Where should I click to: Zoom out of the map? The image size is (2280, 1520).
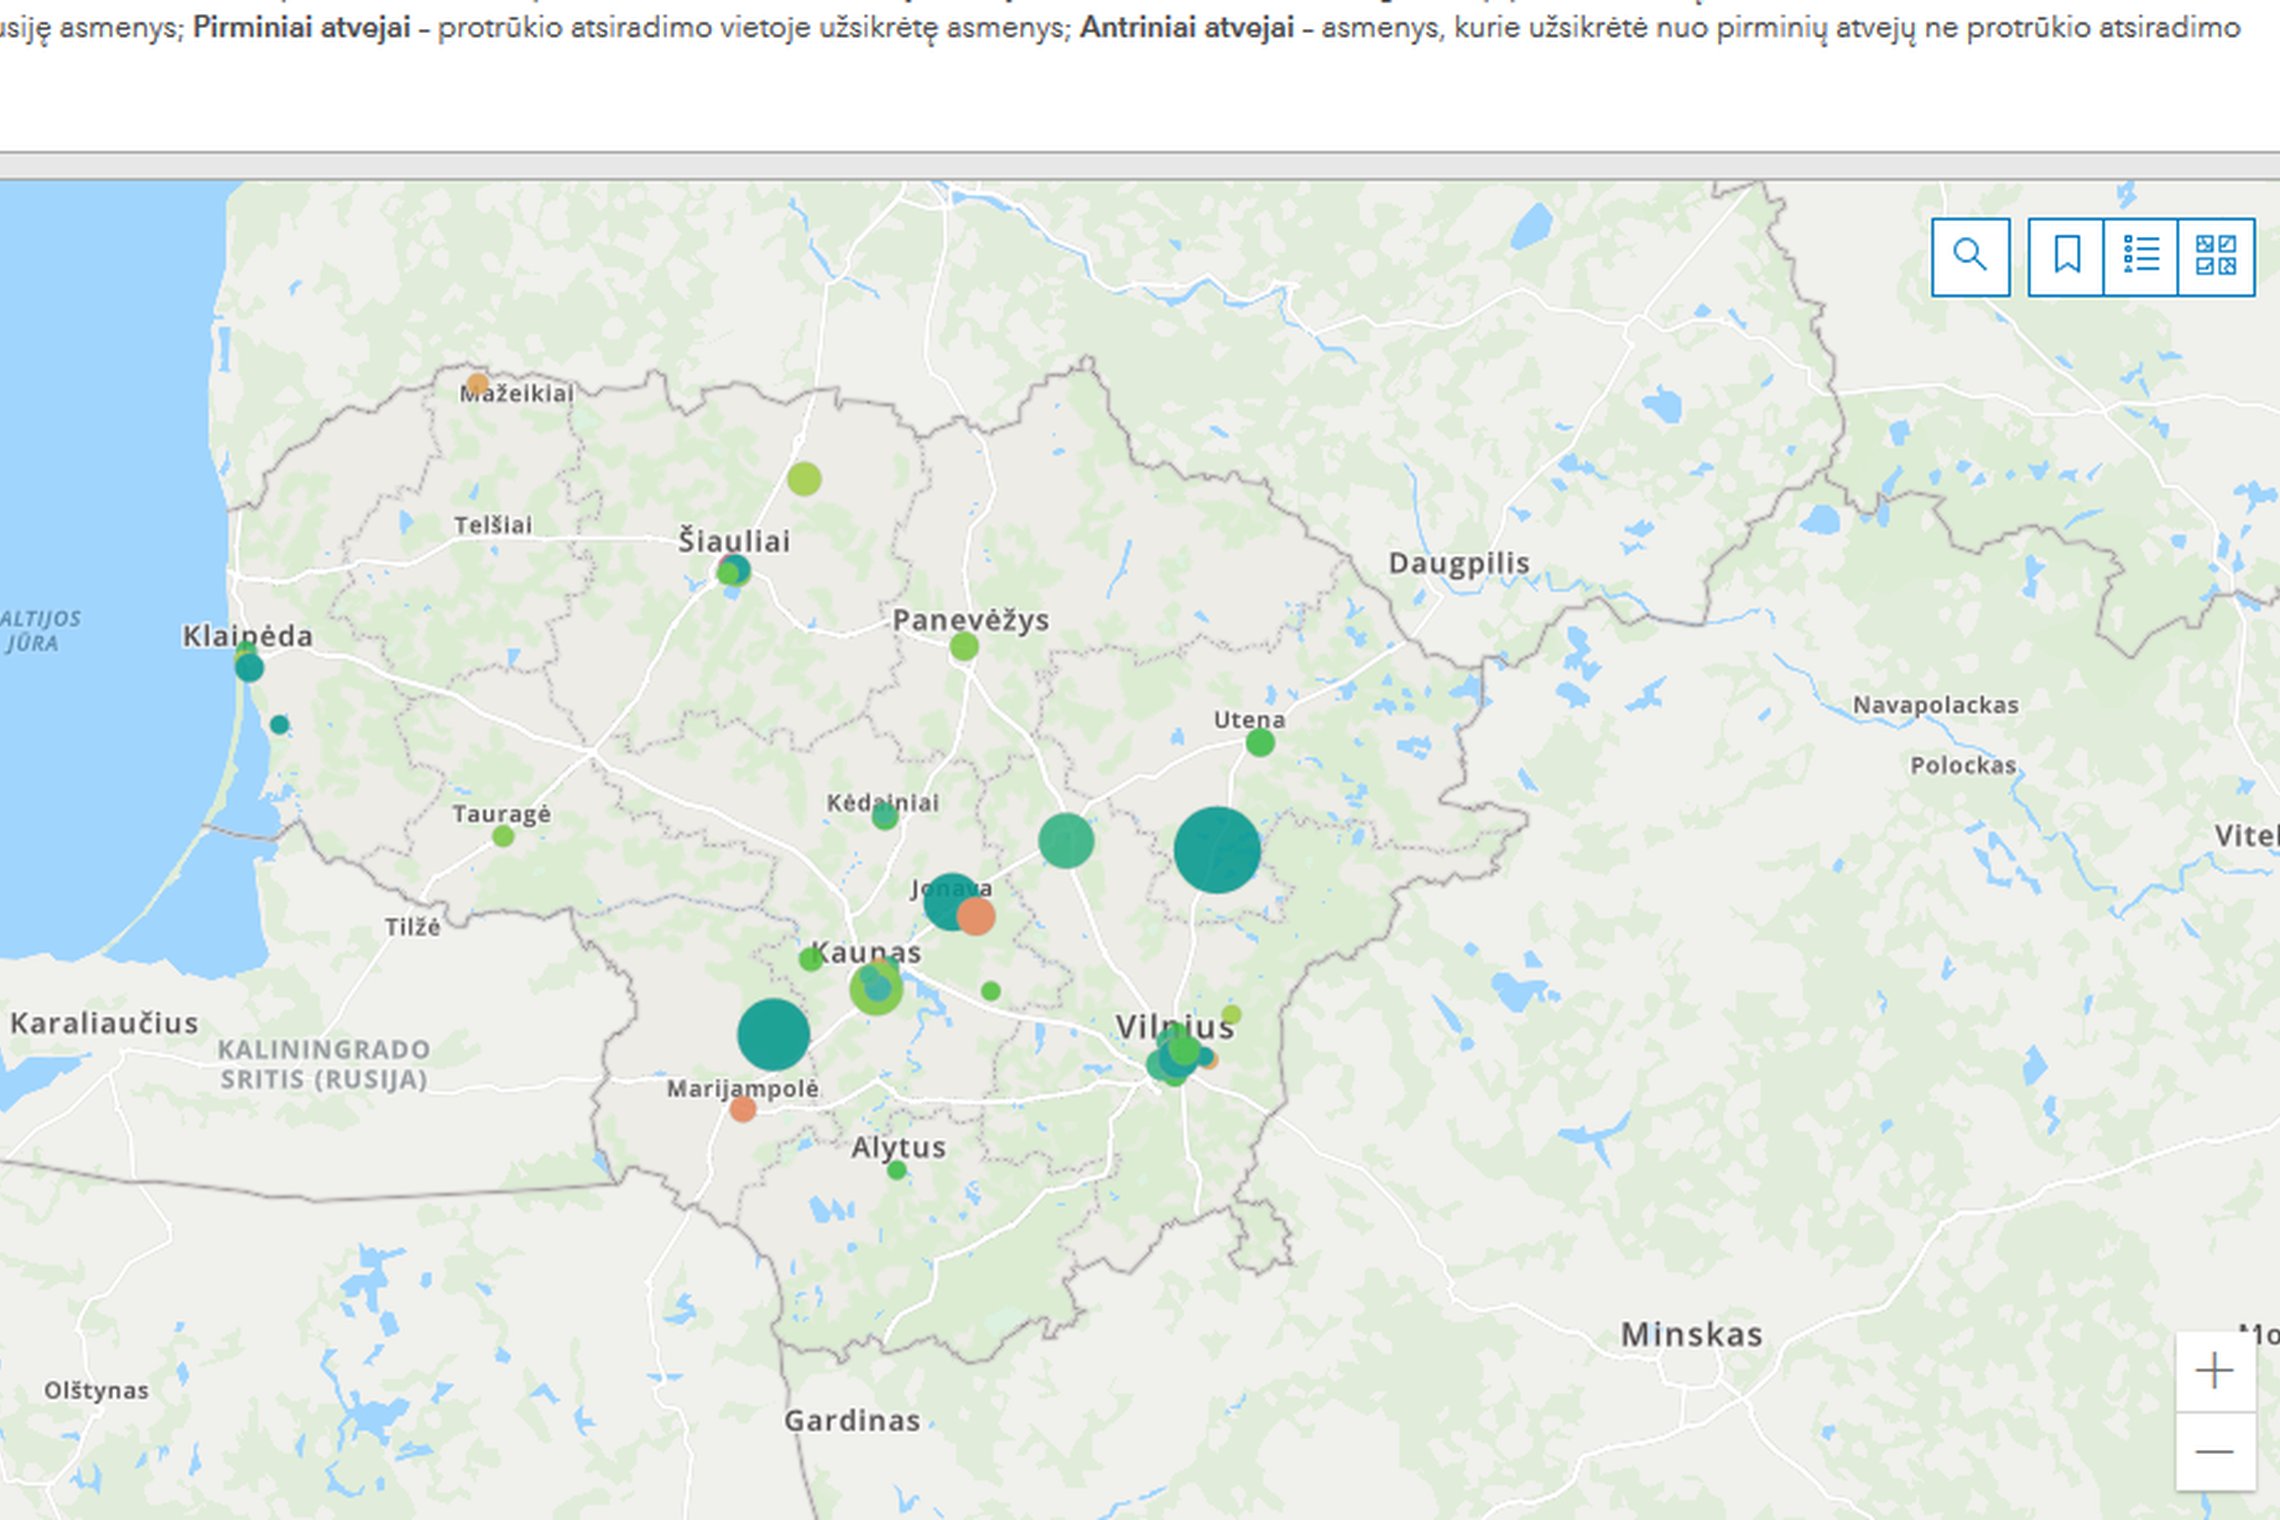click(x=2215, y=1451)
